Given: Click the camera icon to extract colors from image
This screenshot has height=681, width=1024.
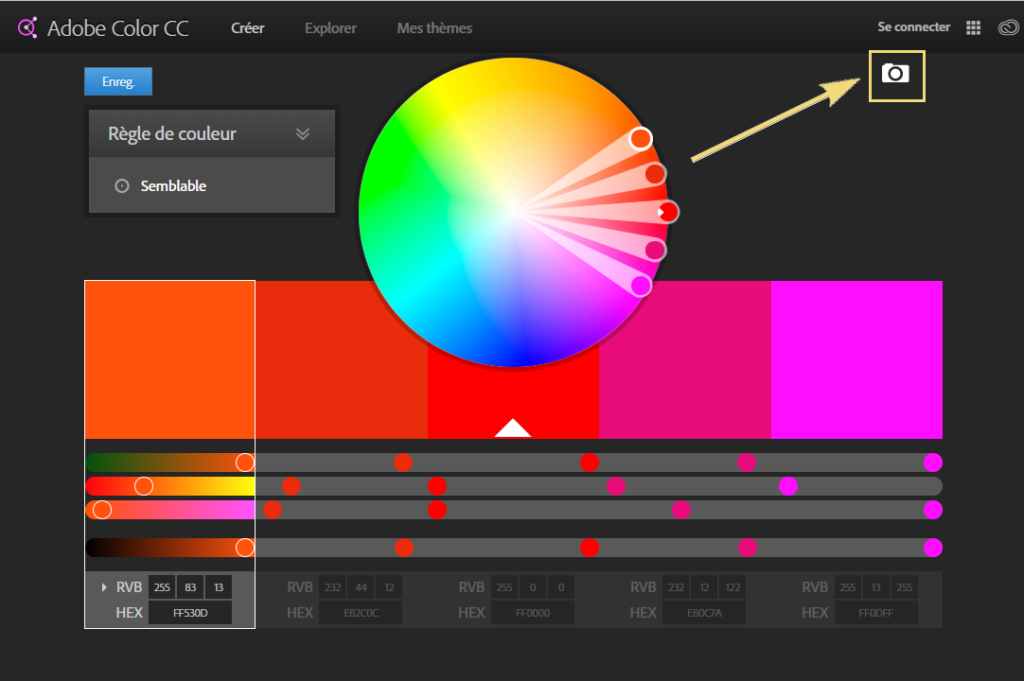Looking at the screenshot, I should pyautogui.click(x=896, y=76).
